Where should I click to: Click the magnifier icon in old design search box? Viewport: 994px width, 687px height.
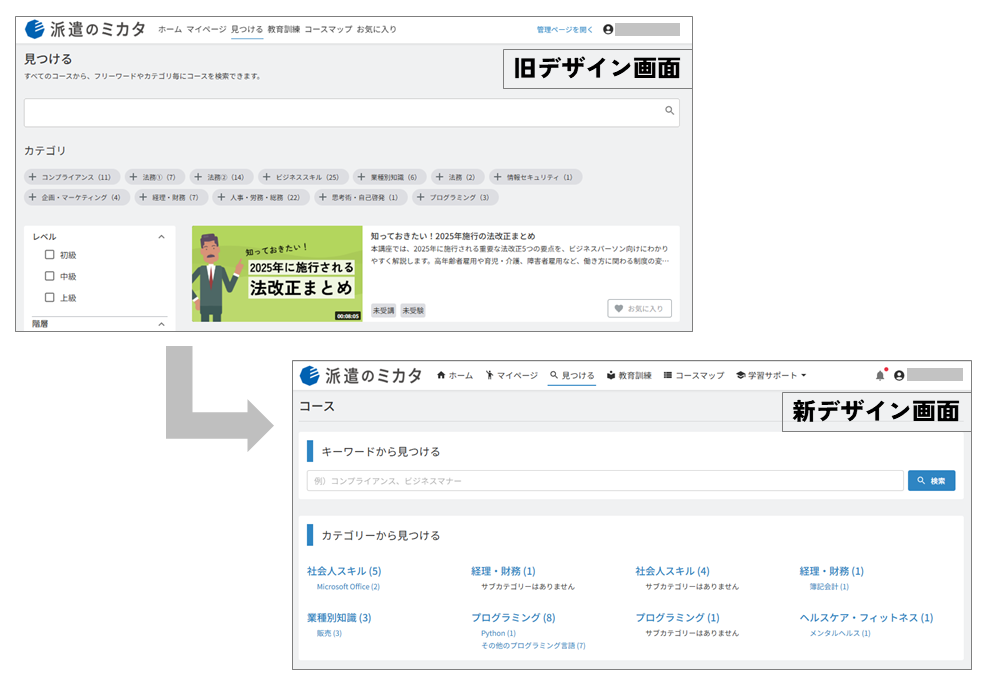[x=669, y=110]
